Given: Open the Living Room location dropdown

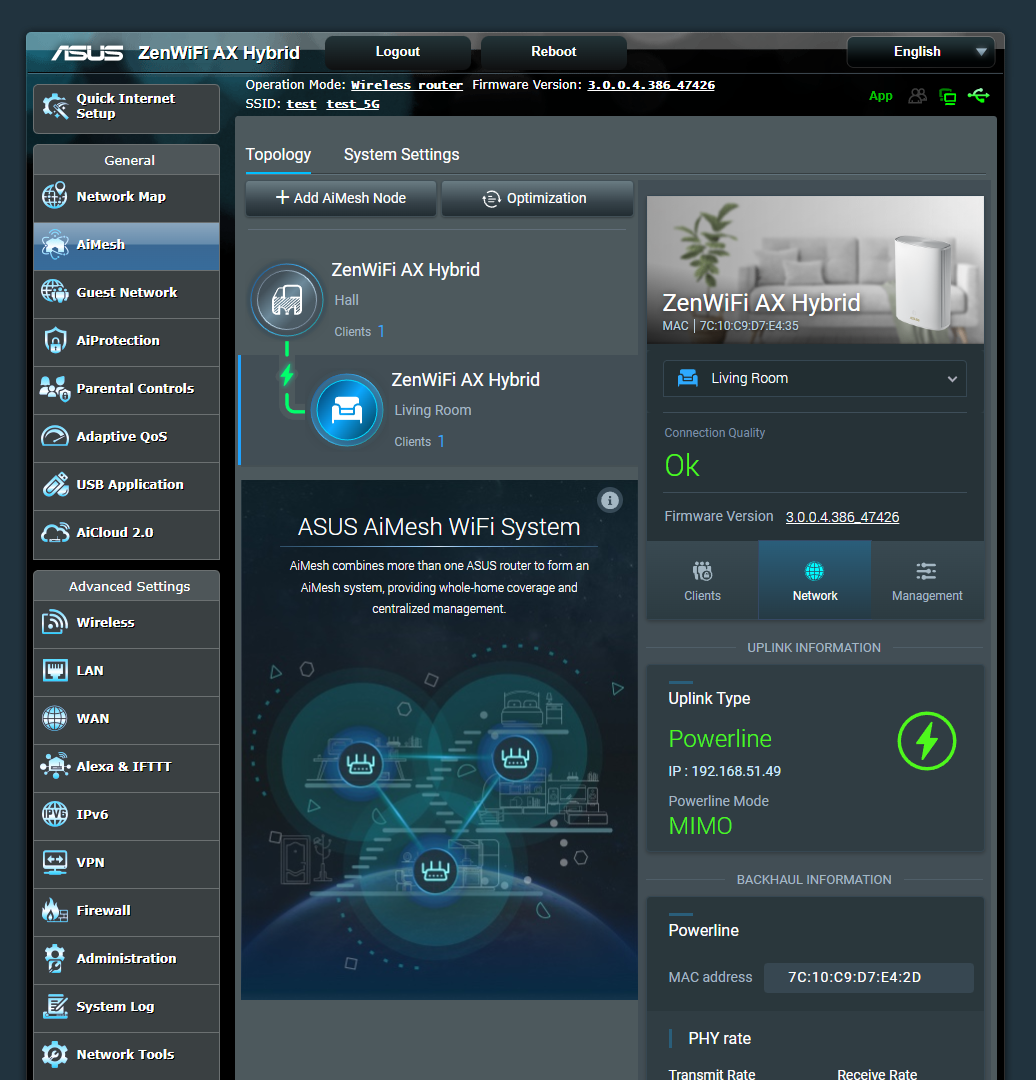Looking at the screenshot, I should pos(814,379).
